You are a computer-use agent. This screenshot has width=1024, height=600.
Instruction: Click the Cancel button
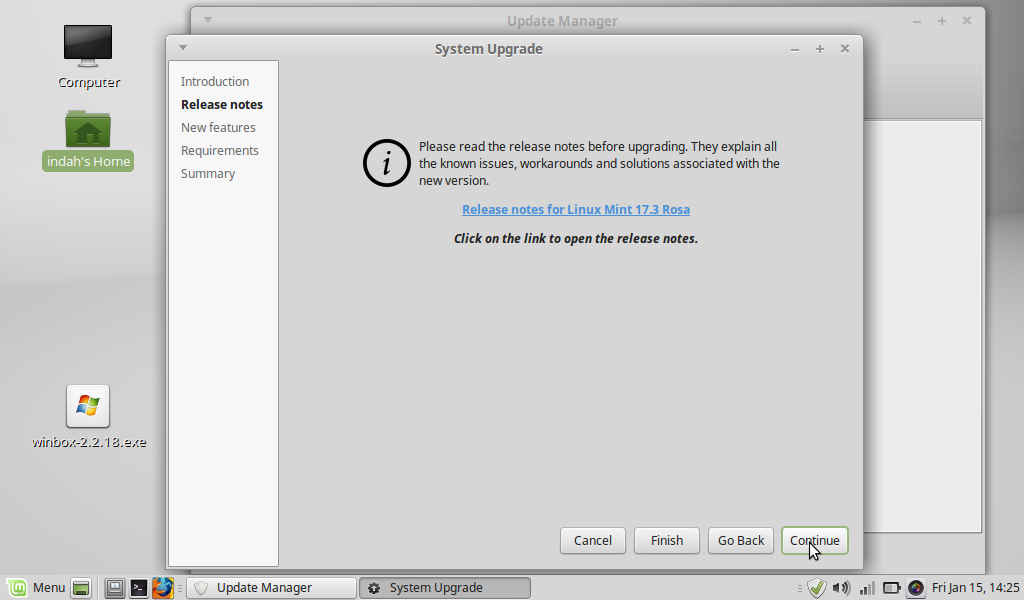click(x=593, y=541)
